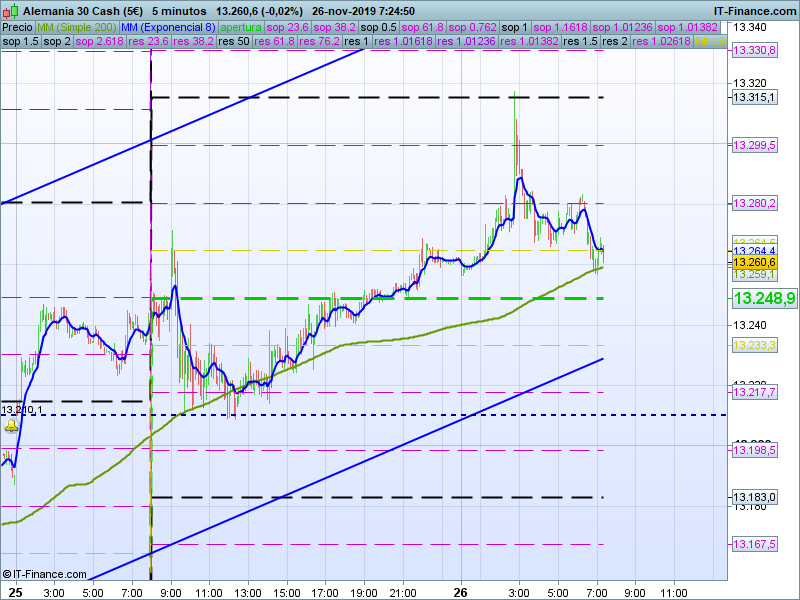The image size is (800, 600).
Task: Open the MM (Exponencial 8) indicator label
Action: [168, 27]
